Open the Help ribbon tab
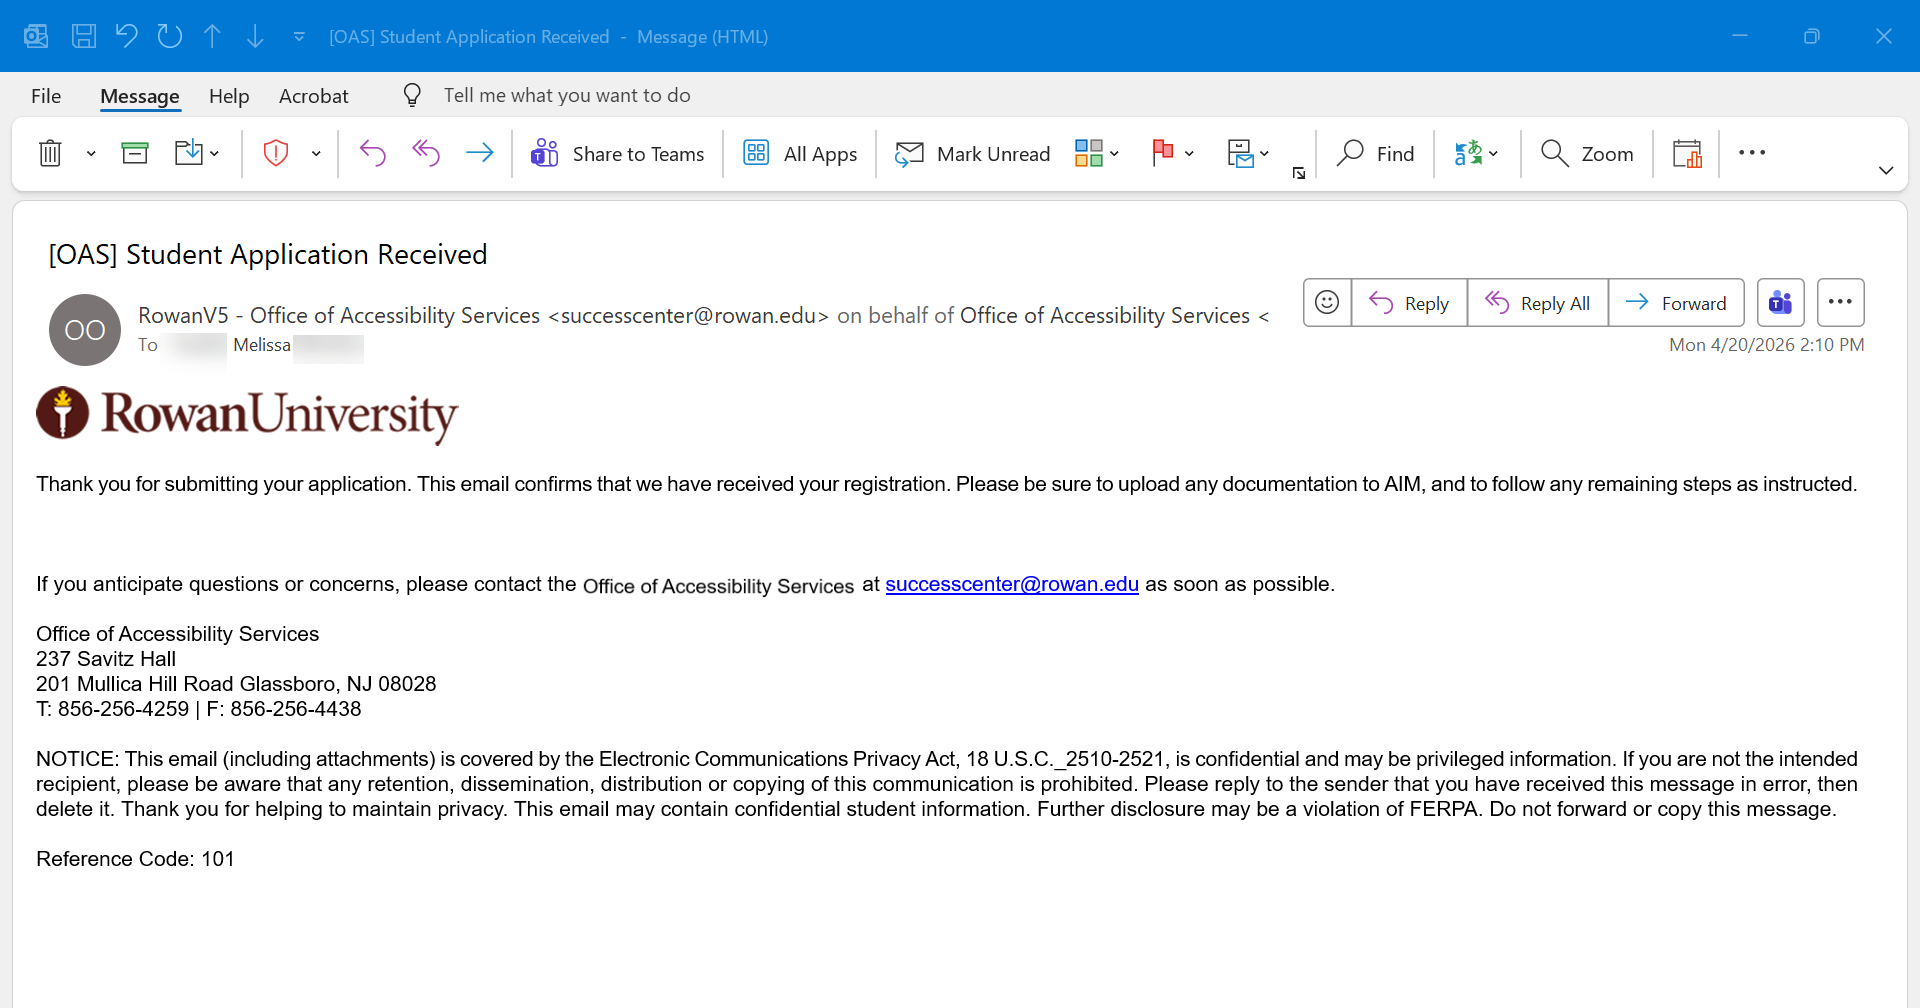1920x1008 pixels. point(229,96)
